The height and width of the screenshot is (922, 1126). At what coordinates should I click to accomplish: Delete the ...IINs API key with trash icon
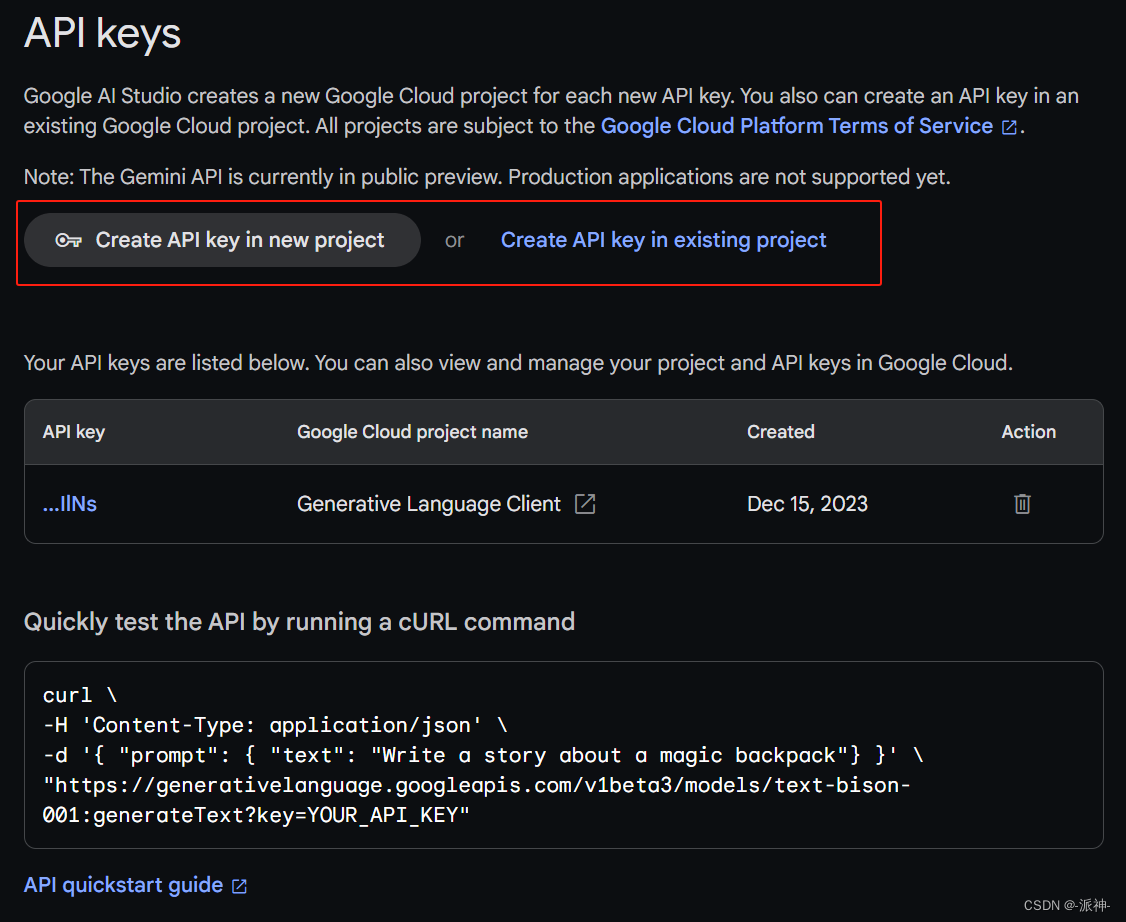click(1022, 503)
